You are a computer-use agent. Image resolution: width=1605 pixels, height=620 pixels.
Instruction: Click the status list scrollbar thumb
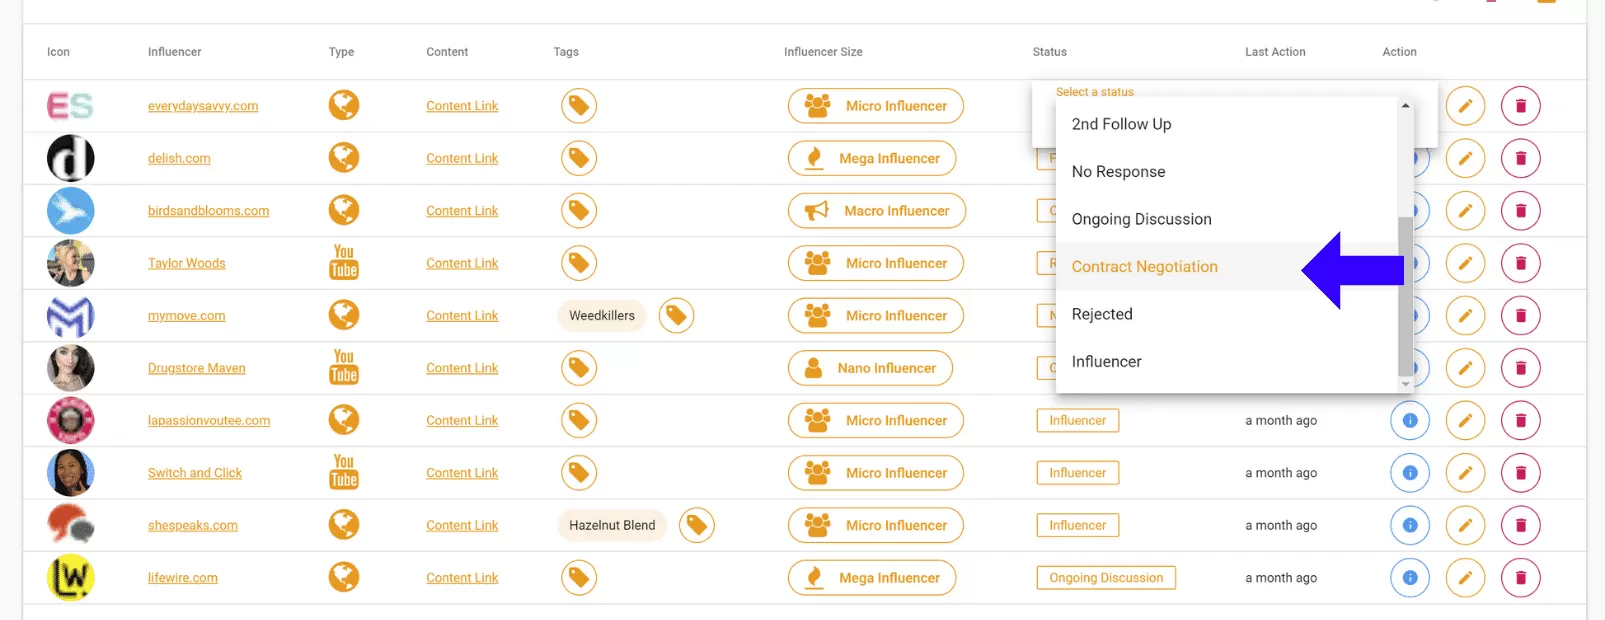pos(1405,295)
